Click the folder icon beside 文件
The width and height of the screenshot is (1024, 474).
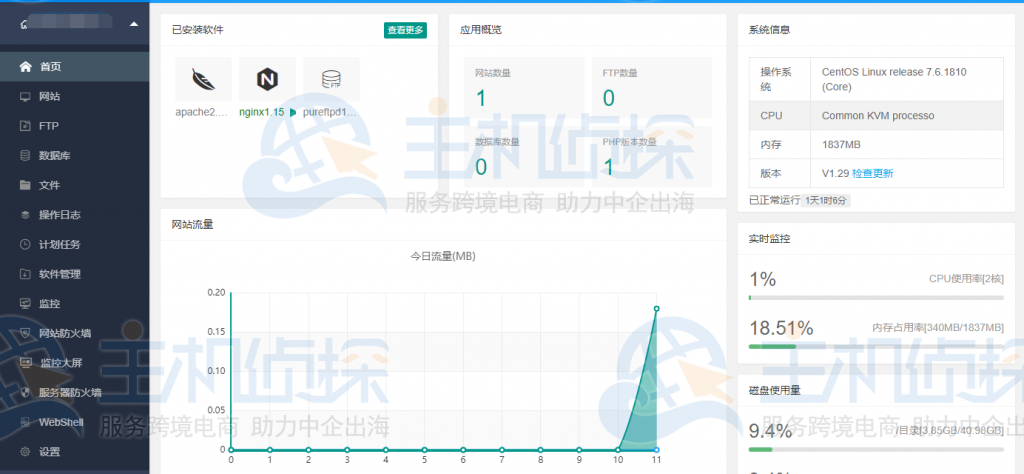(25, 185)
